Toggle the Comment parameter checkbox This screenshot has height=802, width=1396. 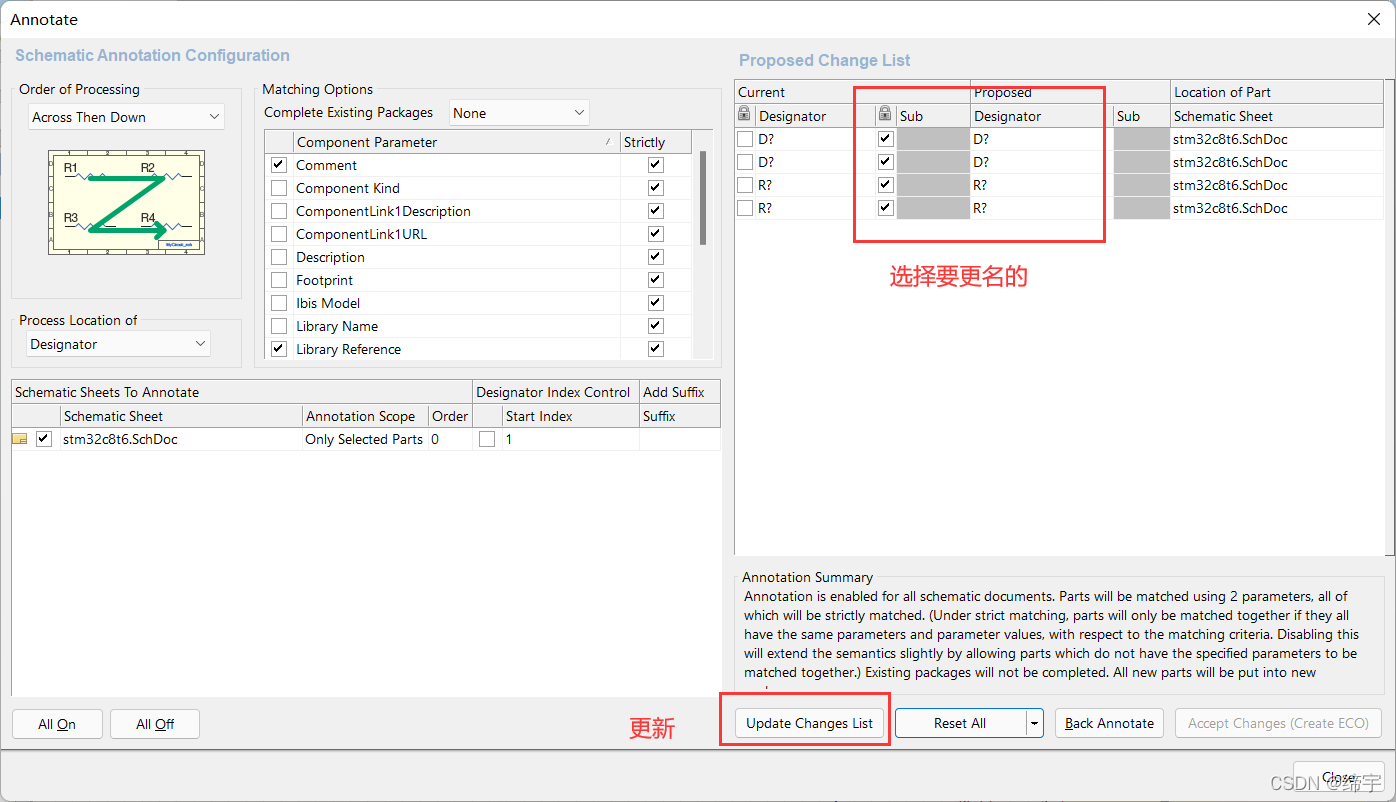click(279, 165)
